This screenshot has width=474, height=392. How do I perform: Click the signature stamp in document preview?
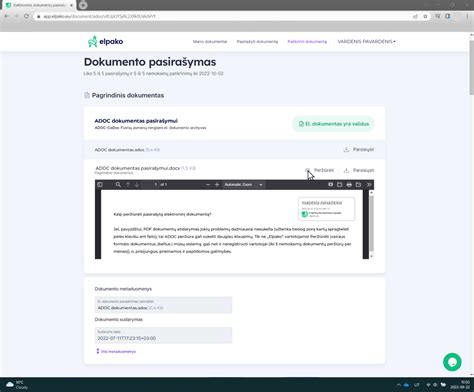(326, 209)
